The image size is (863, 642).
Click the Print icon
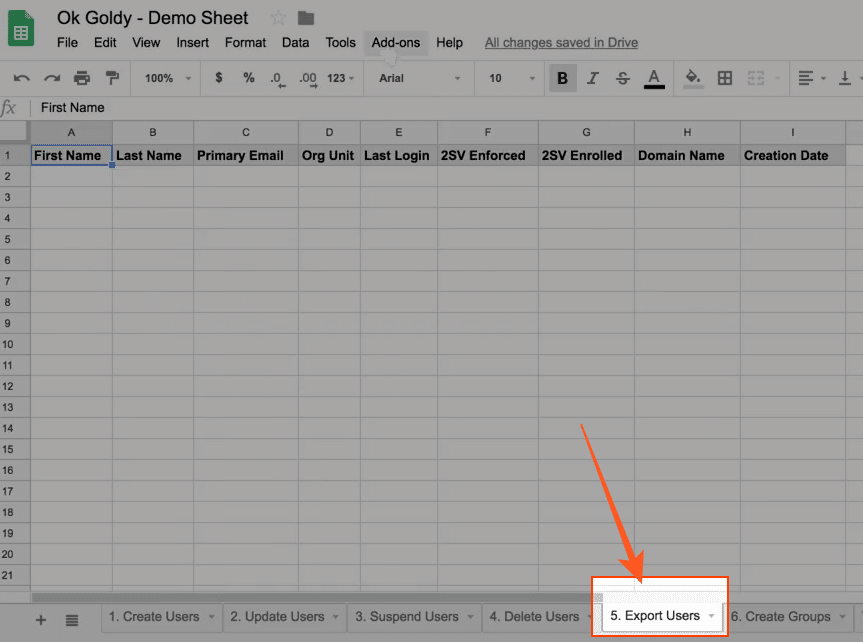(x=82, y=78)
